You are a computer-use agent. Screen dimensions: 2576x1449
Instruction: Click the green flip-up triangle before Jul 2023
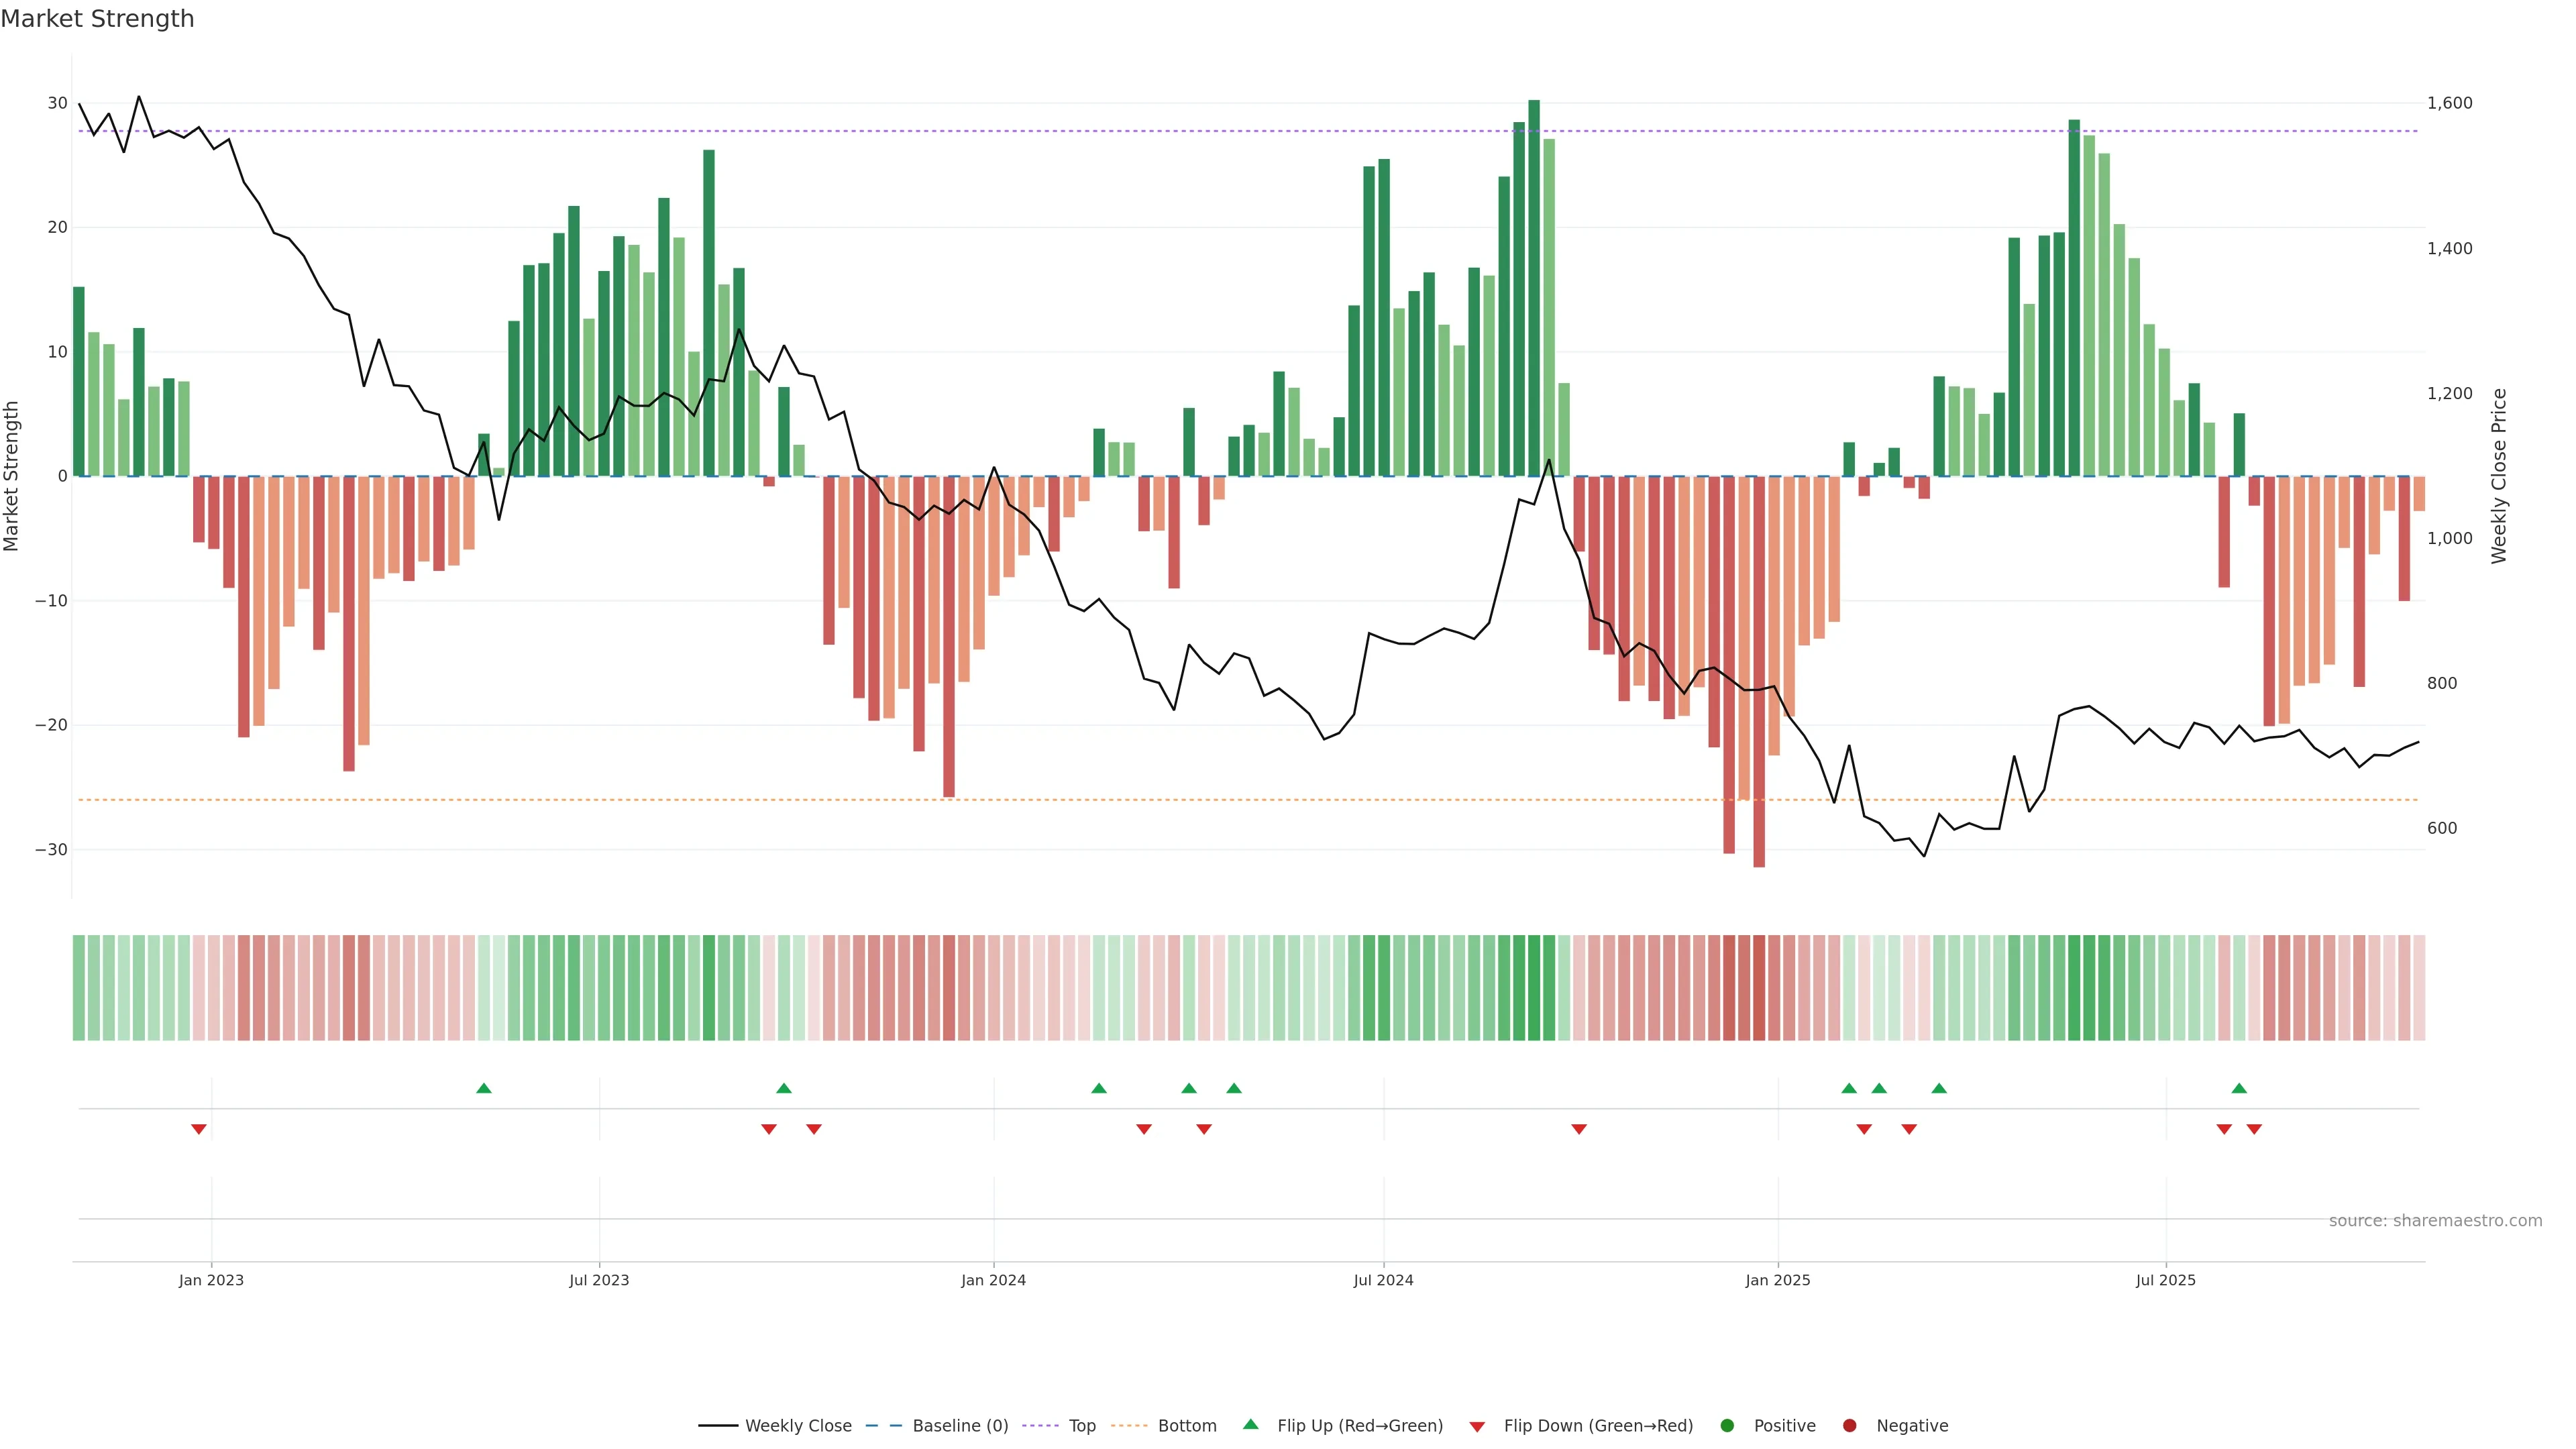click(x=484, y=1088)
